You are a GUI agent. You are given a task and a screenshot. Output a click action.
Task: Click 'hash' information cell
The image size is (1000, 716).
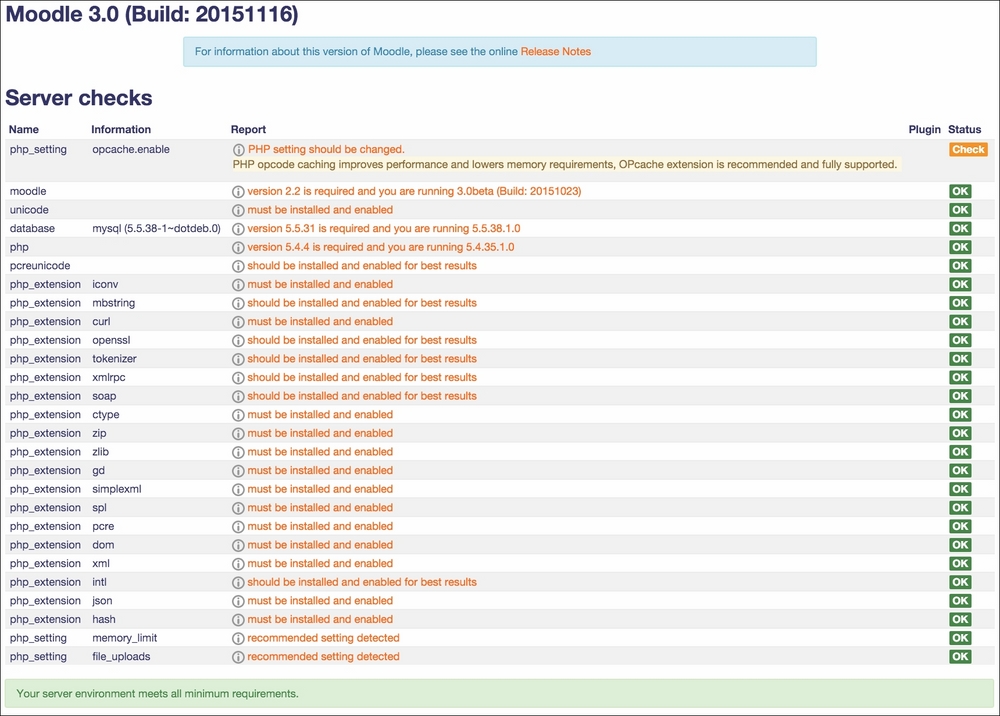point(104,619)
